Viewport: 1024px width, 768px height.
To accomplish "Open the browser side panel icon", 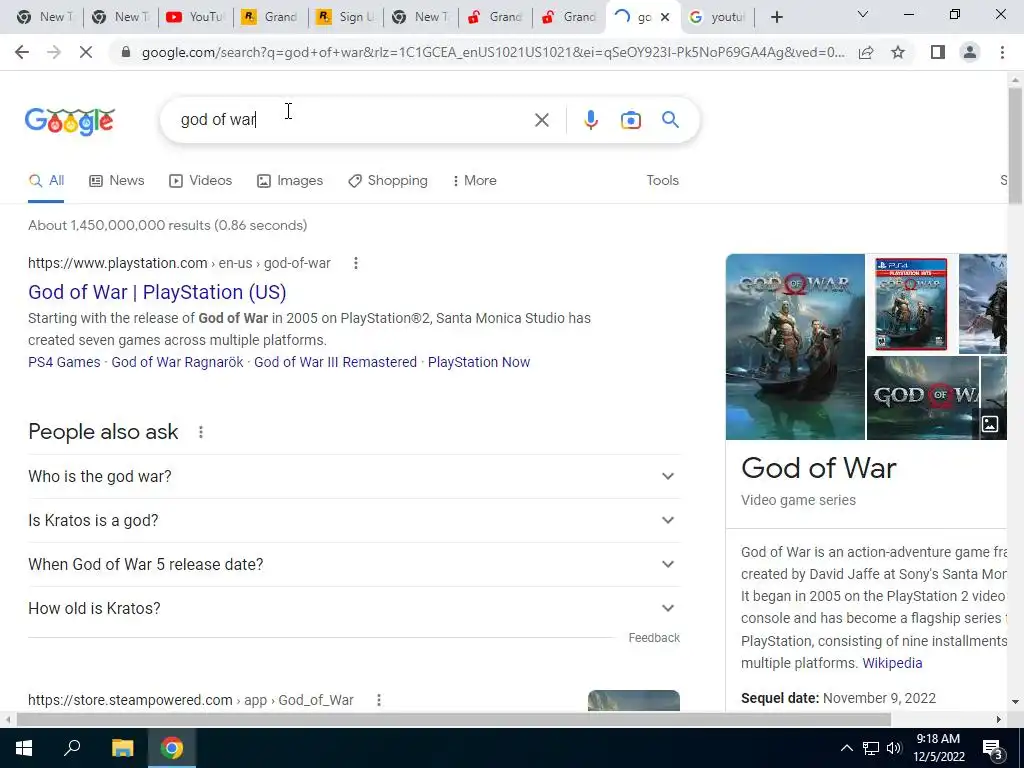I will pyautogui.click(x=938, y=52).
